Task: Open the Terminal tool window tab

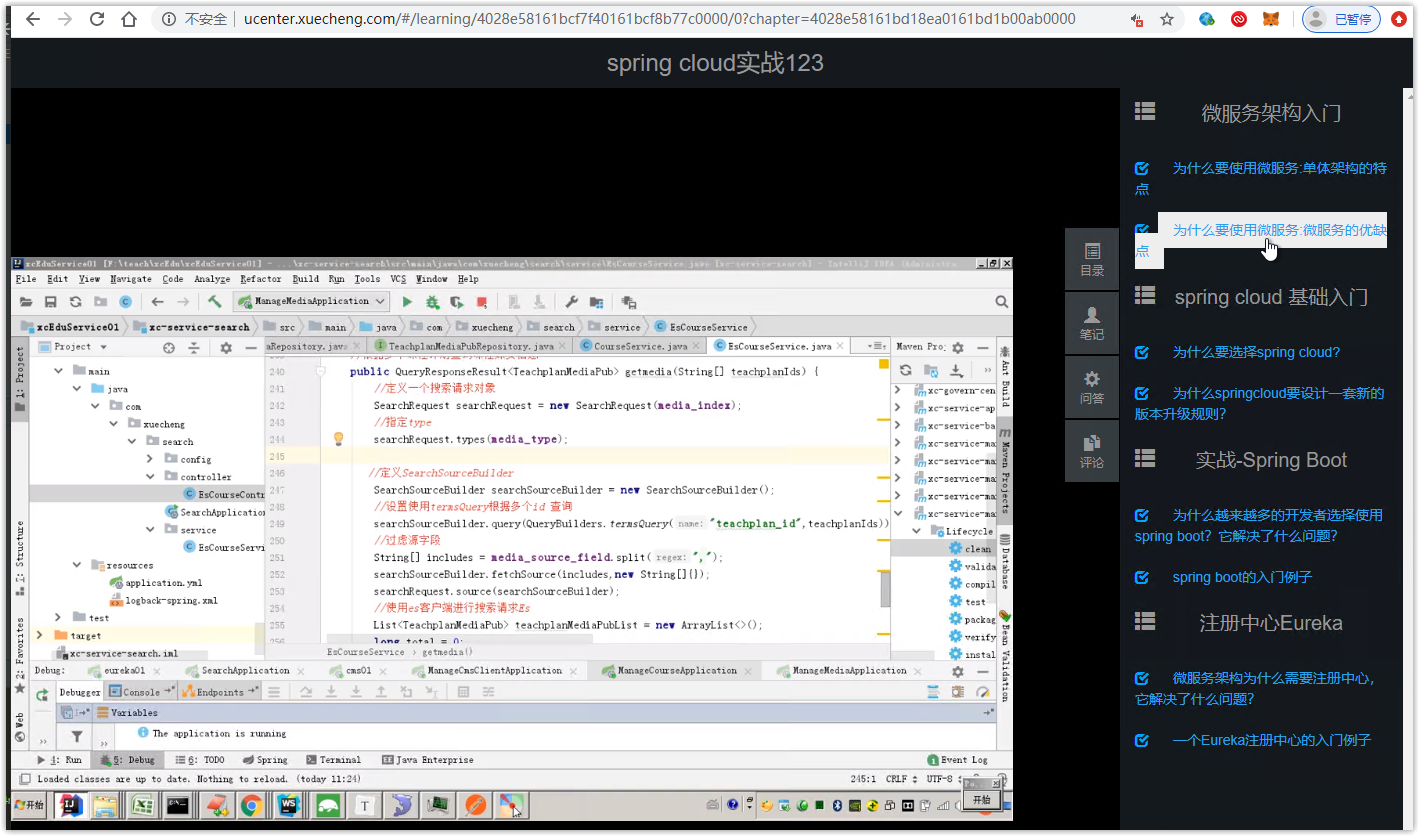Action: (x=333, y=760)
